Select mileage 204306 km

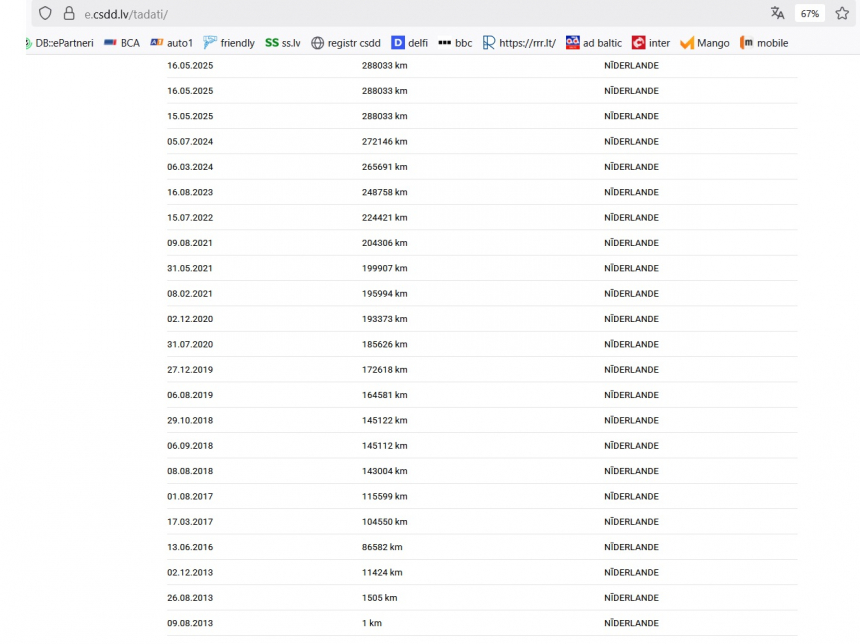[384, 243]
